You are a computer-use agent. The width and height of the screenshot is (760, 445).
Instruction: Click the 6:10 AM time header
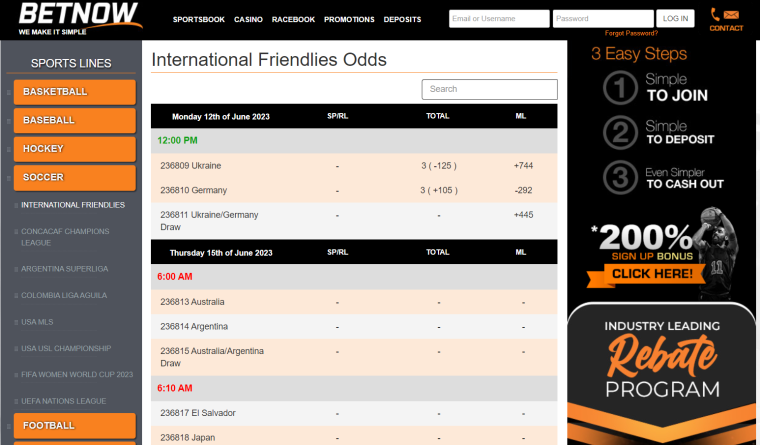[174, 388]
